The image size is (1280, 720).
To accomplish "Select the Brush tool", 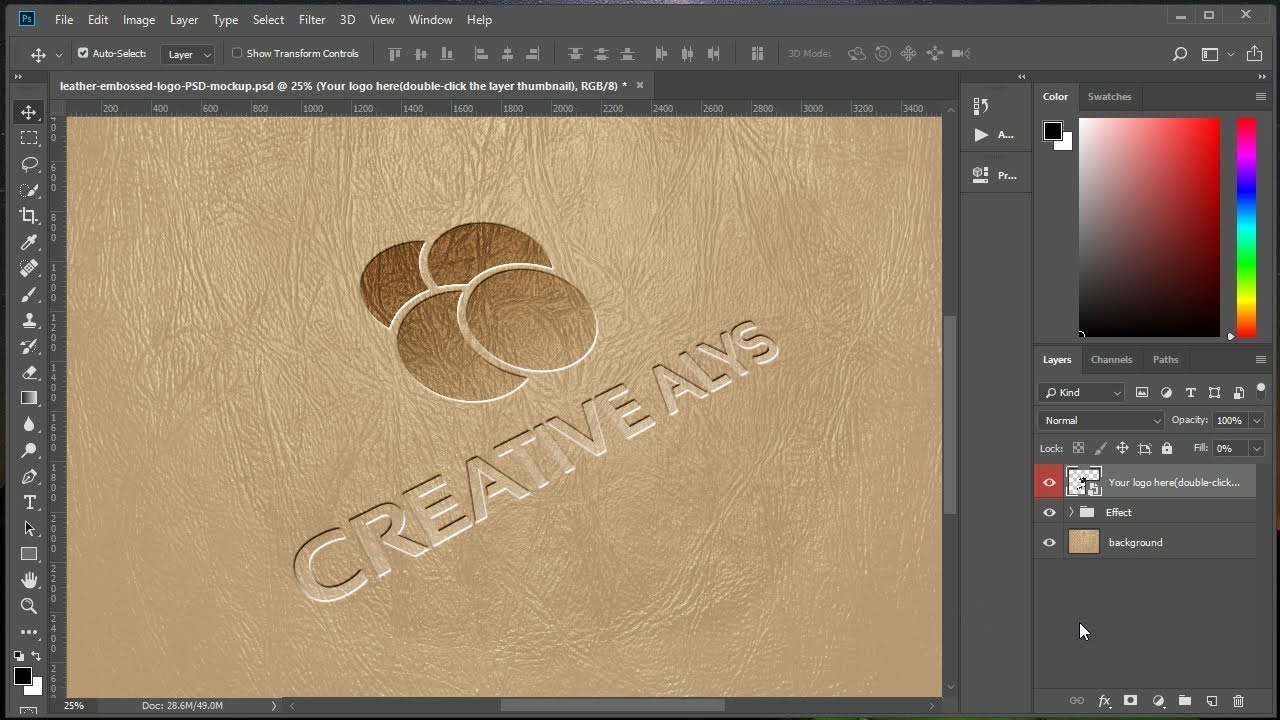I will pos(29,294).
